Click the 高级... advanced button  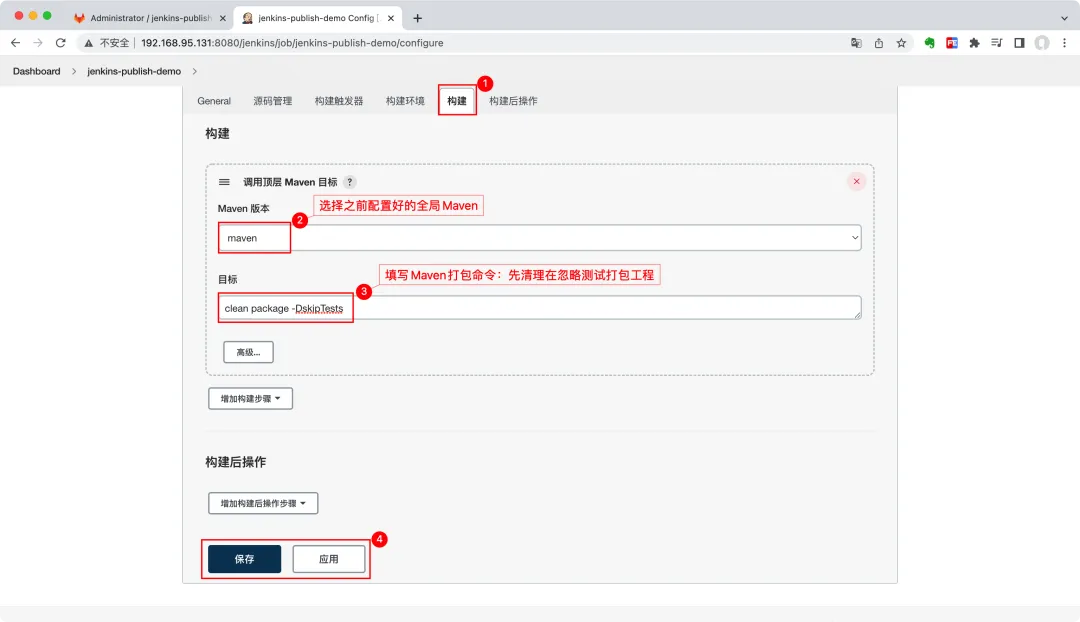pos(248,352)
